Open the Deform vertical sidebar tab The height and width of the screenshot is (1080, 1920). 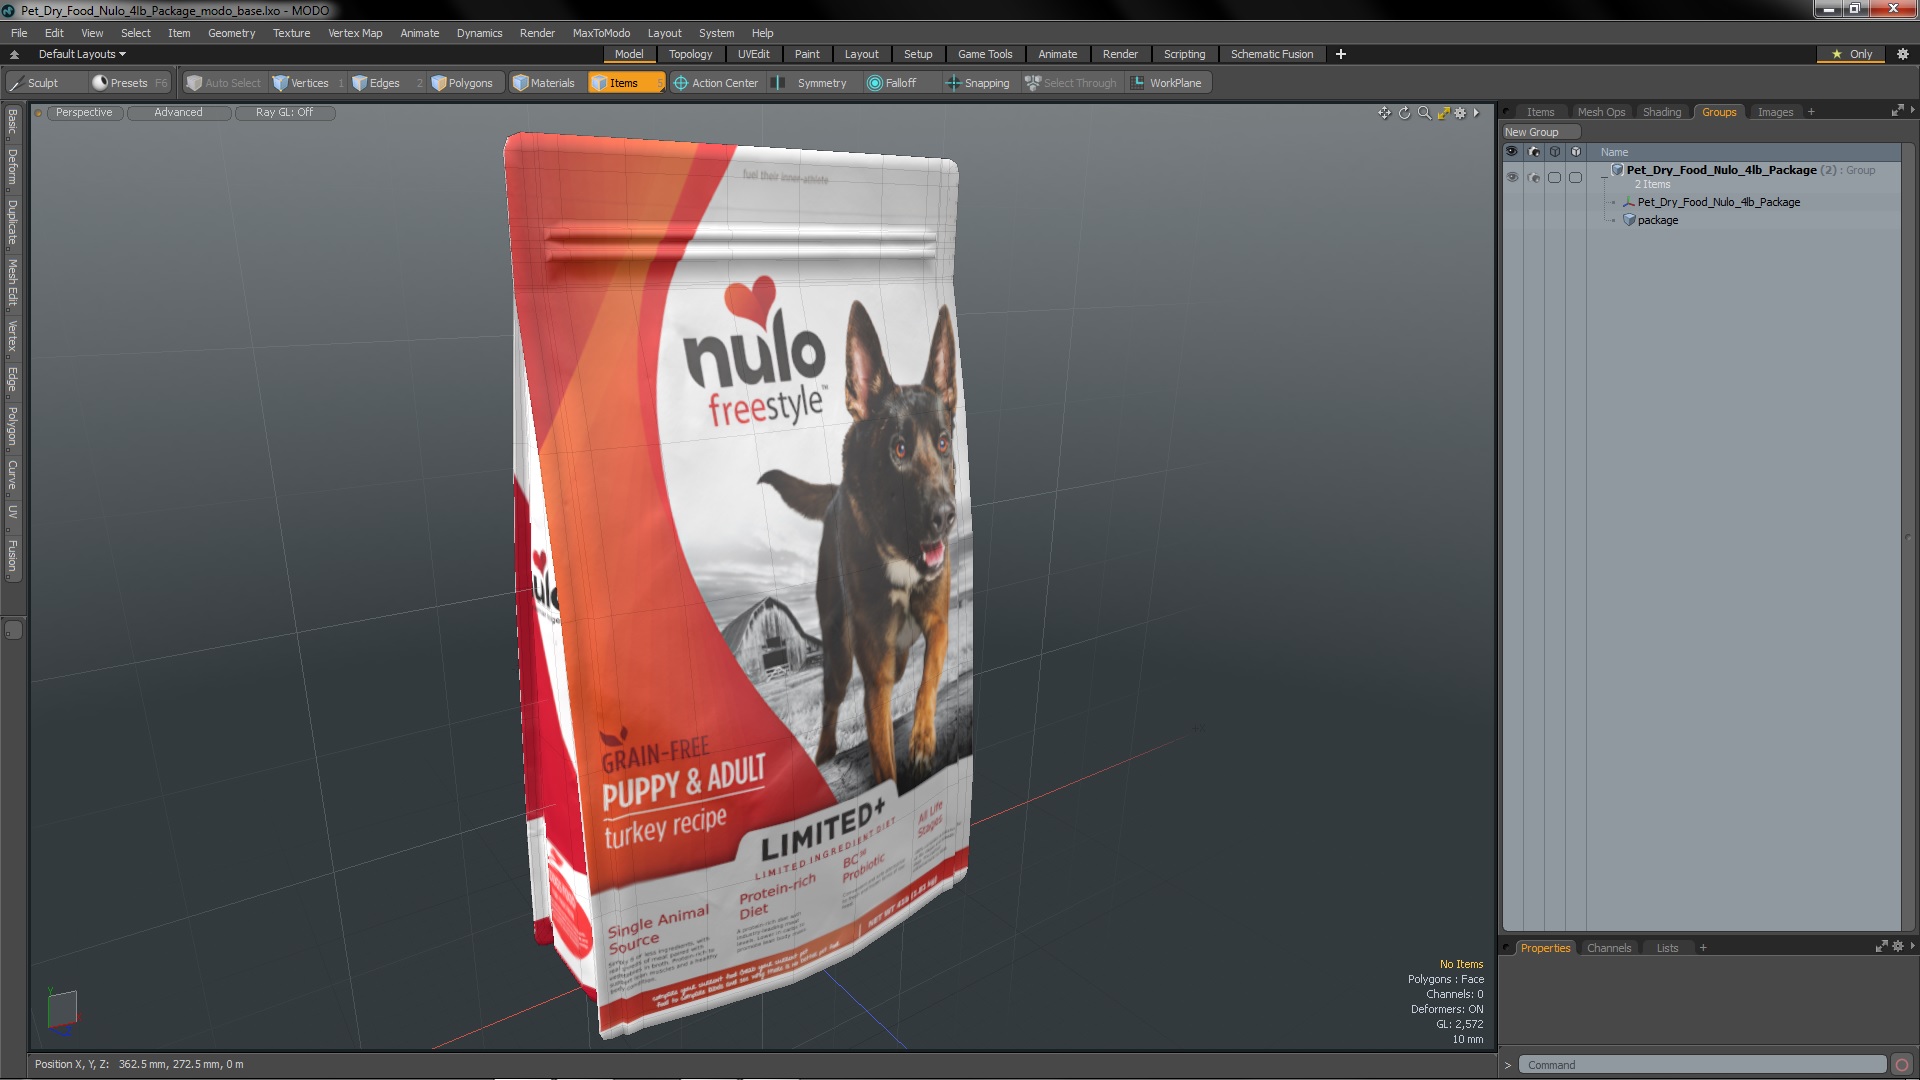13,167
